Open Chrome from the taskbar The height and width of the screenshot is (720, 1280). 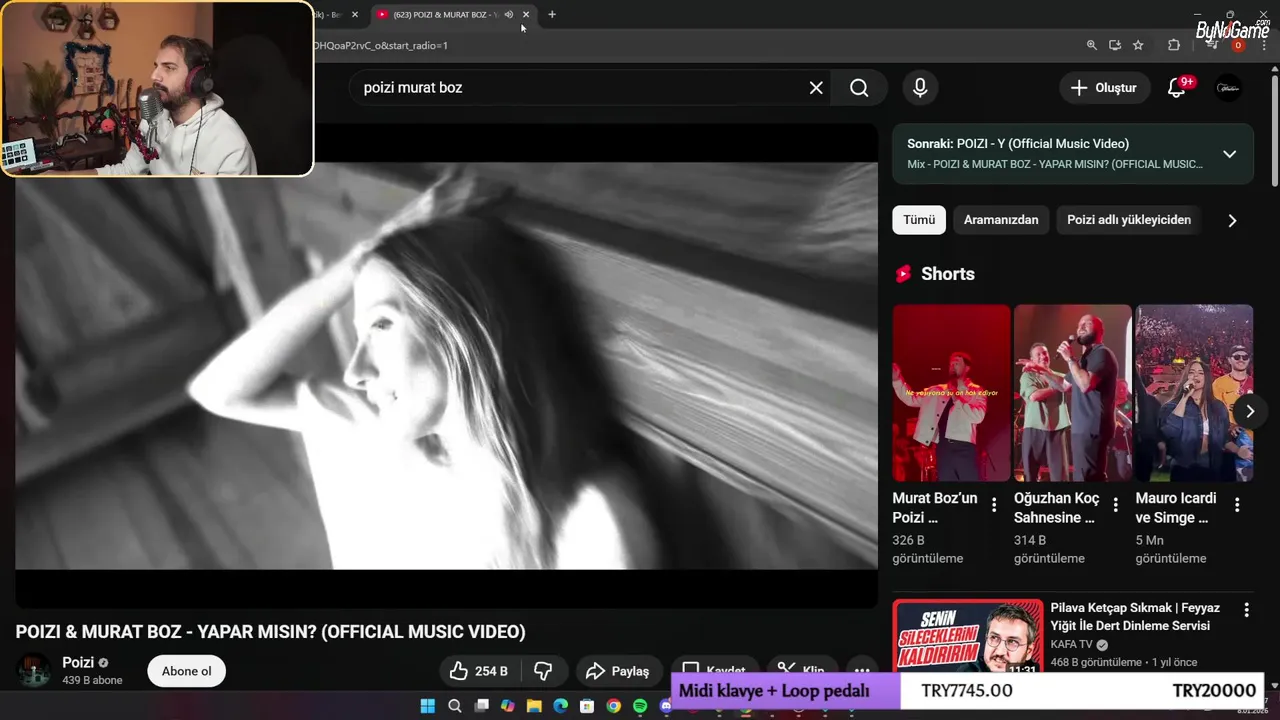(x=614, y=706)
